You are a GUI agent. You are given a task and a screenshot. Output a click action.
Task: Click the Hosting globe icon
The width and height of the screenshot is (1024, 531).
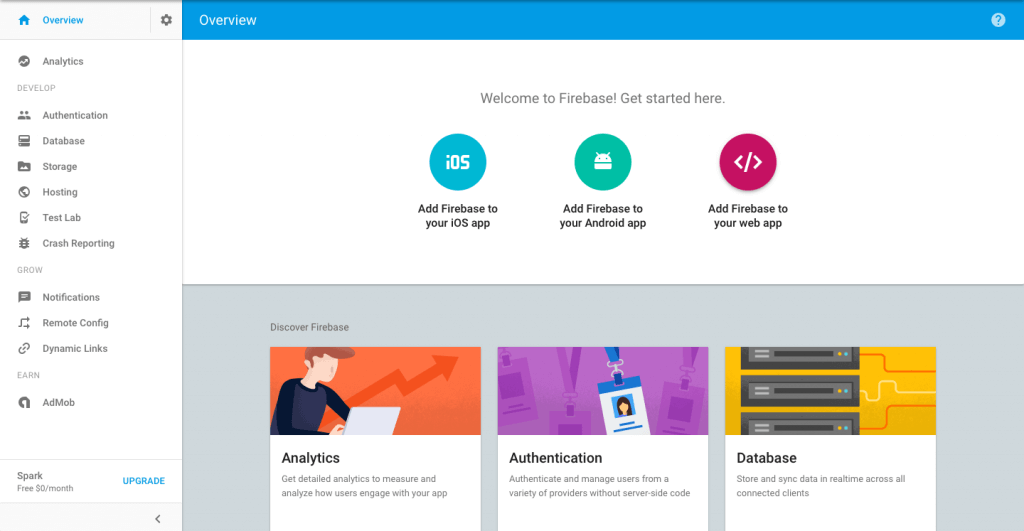click(x=24, y=192)
